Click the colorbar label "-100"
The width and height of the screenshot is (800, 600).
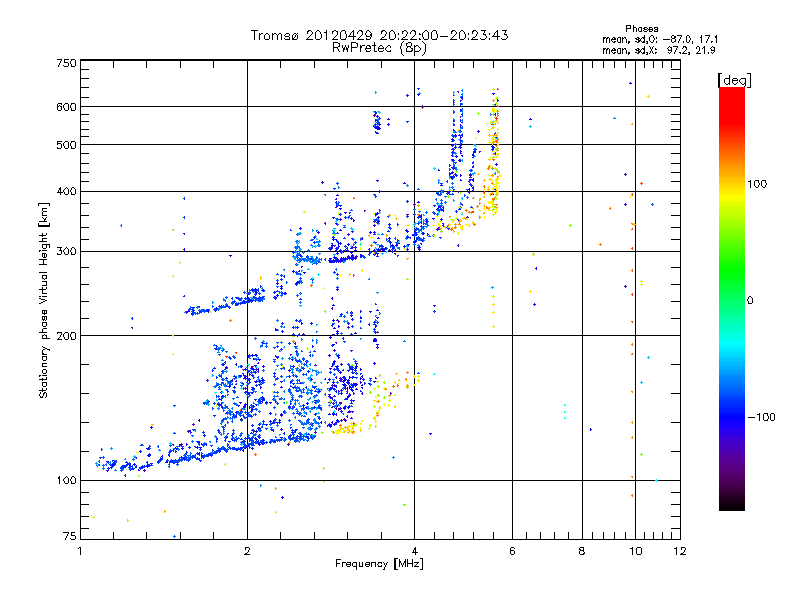point(761,417)
